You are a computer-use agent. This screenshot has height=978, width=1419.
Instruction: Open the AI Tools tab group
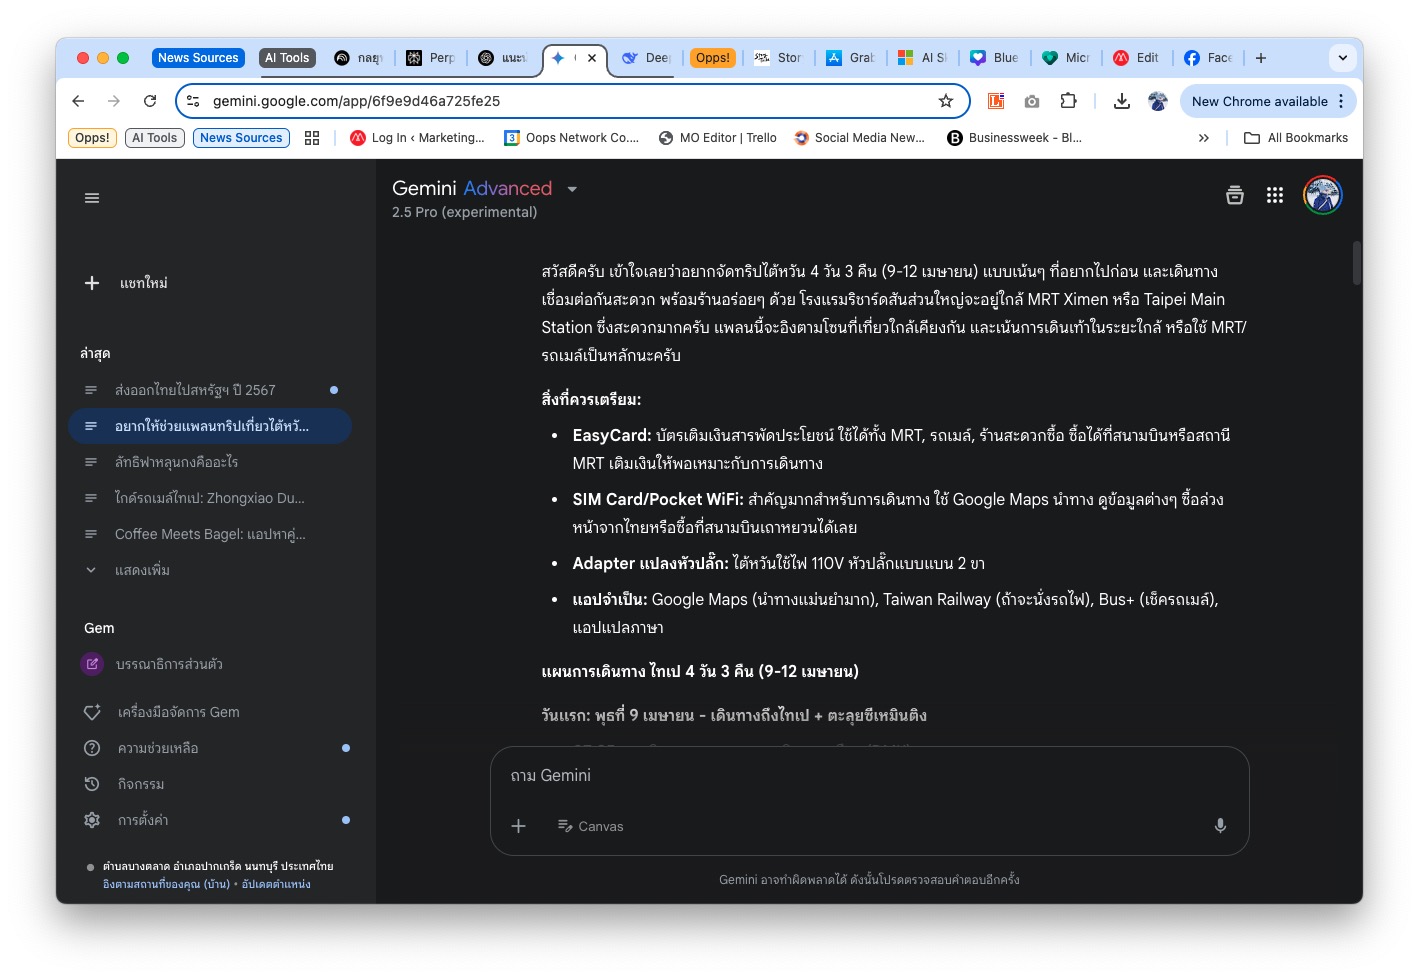287,58
